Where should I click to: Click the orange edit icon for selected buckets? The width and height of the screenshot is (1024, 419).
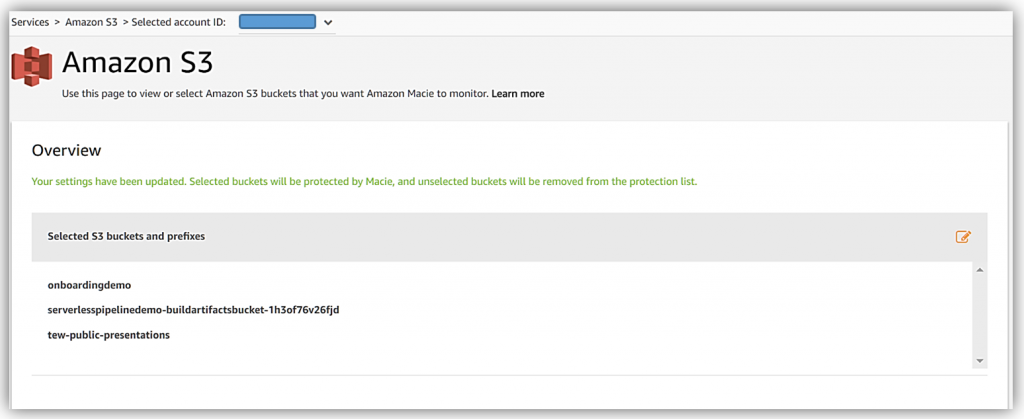point(963,237)
